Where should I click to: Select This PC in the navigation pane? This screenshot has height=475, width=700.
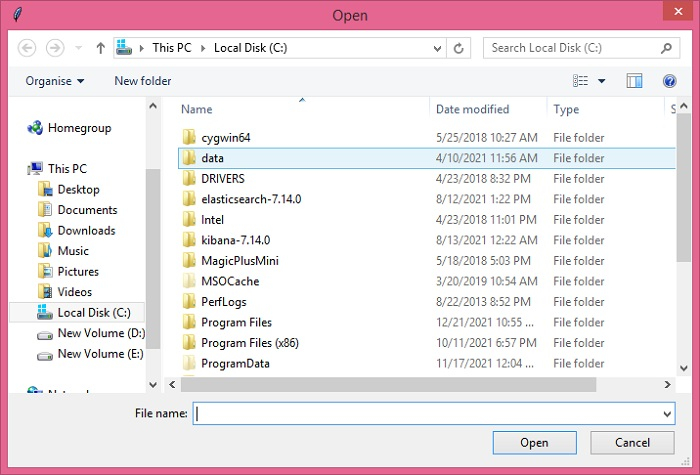[x=57, y=169]
